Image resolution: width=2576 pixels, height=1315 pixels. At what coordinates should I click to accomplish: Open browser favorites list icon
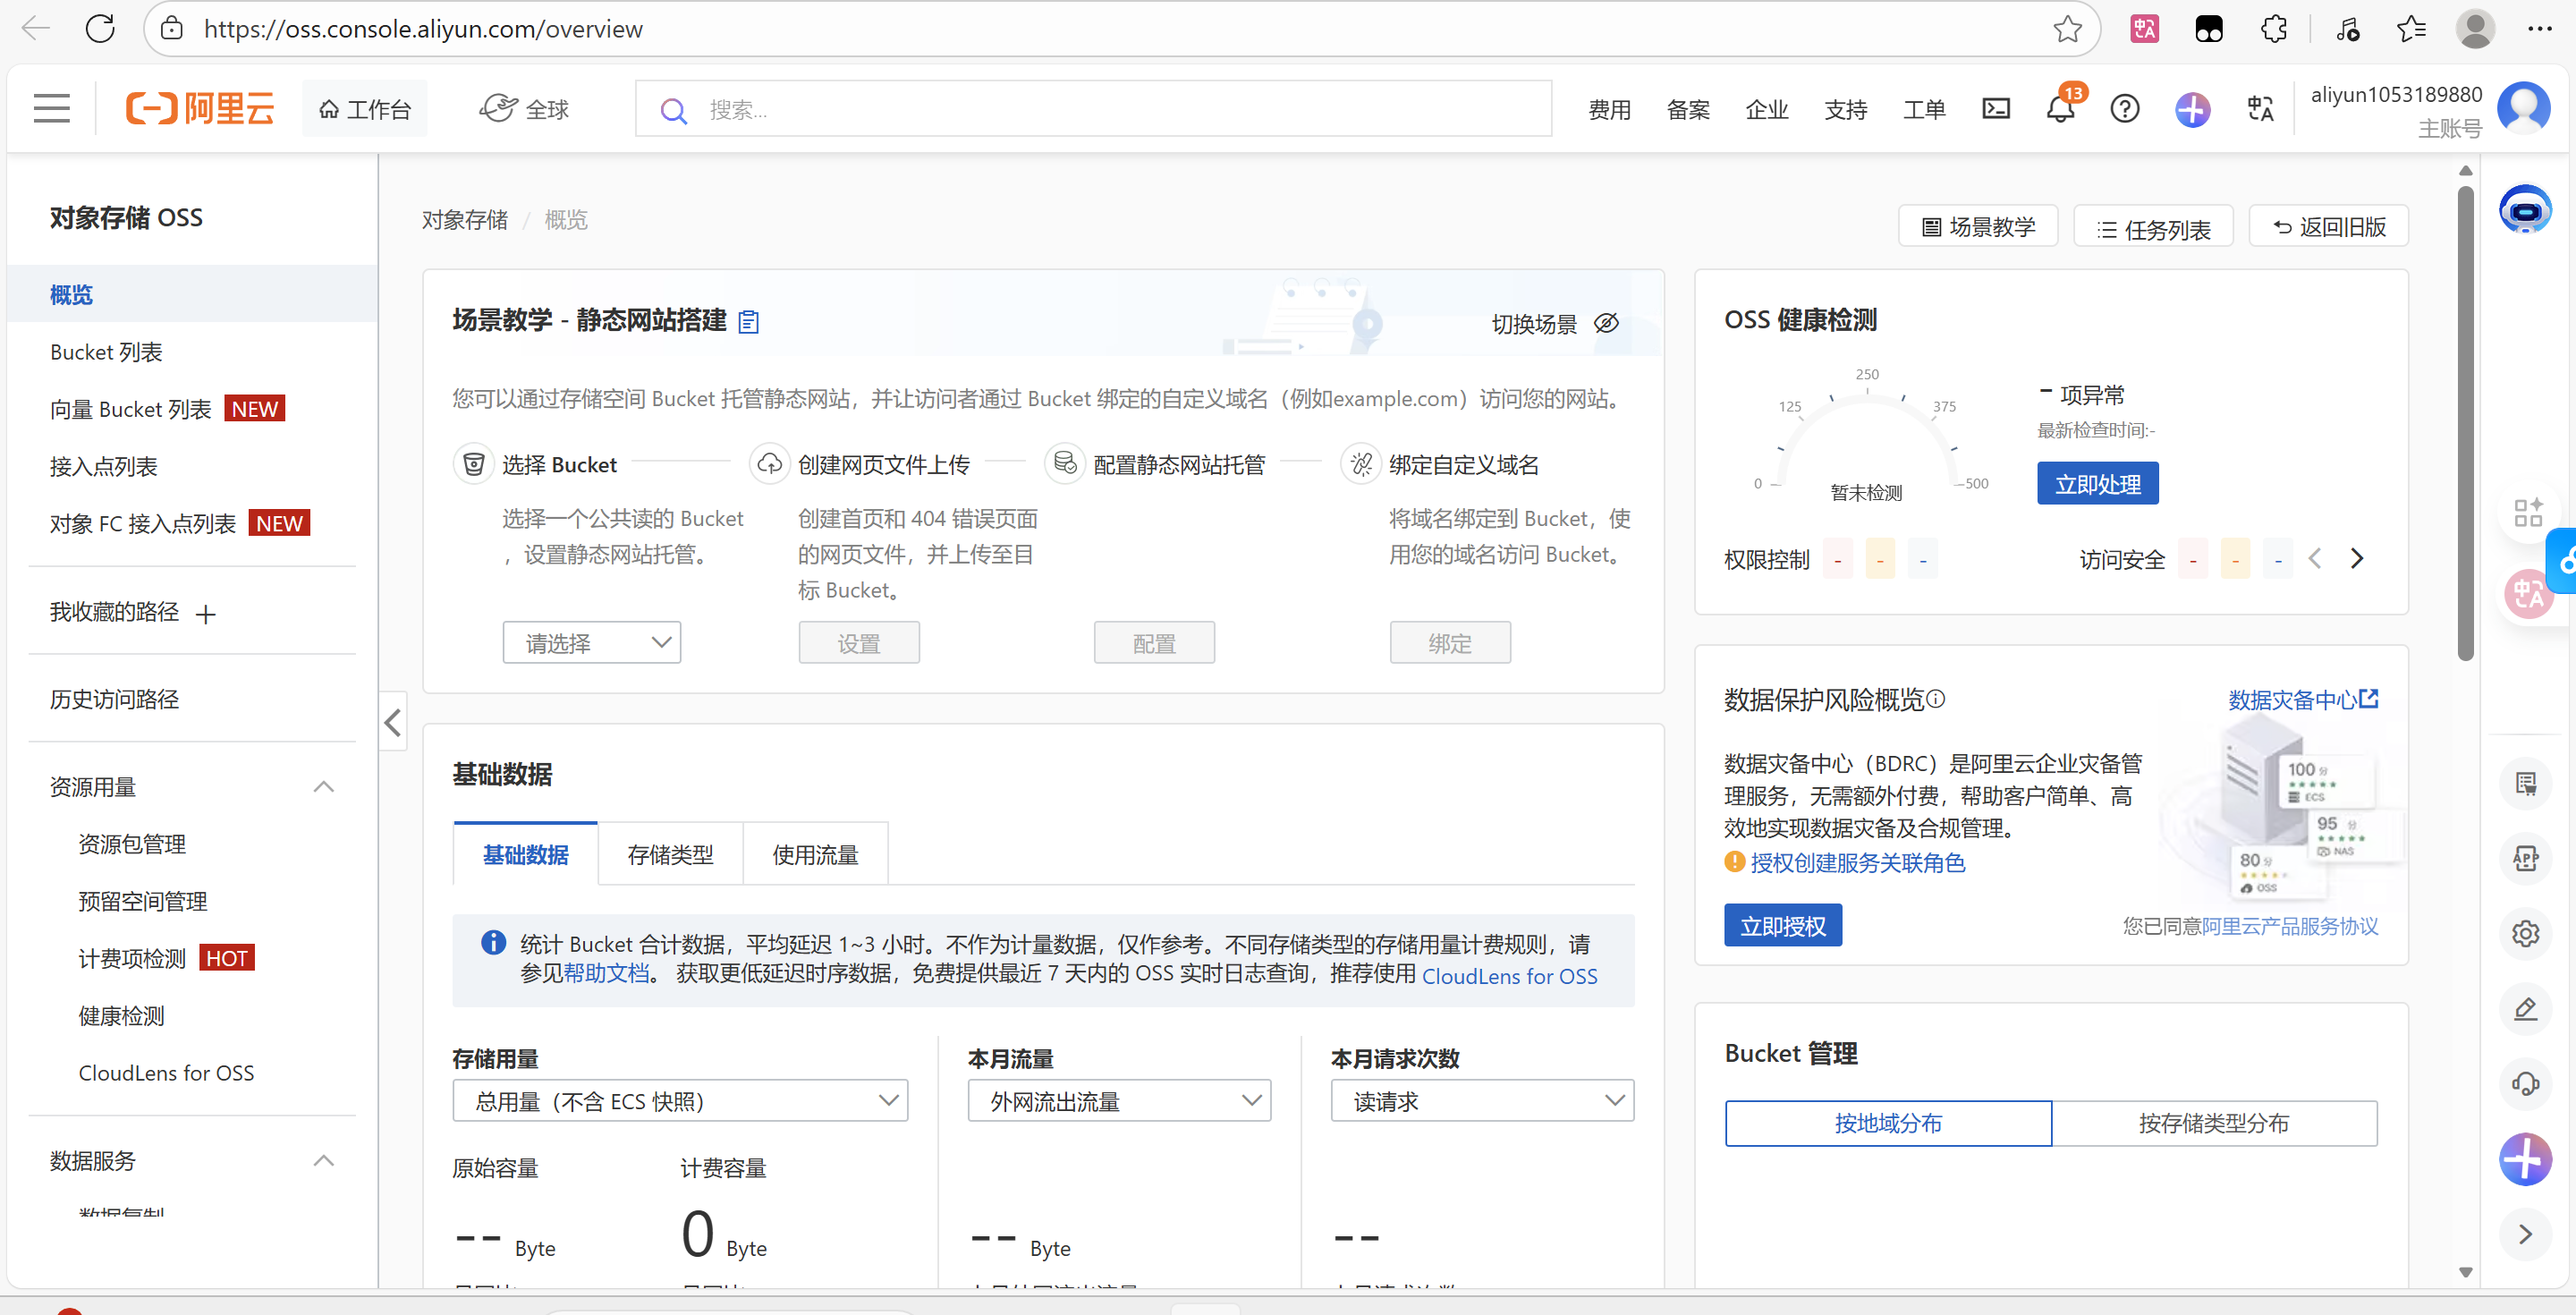tap(2411, 28)
